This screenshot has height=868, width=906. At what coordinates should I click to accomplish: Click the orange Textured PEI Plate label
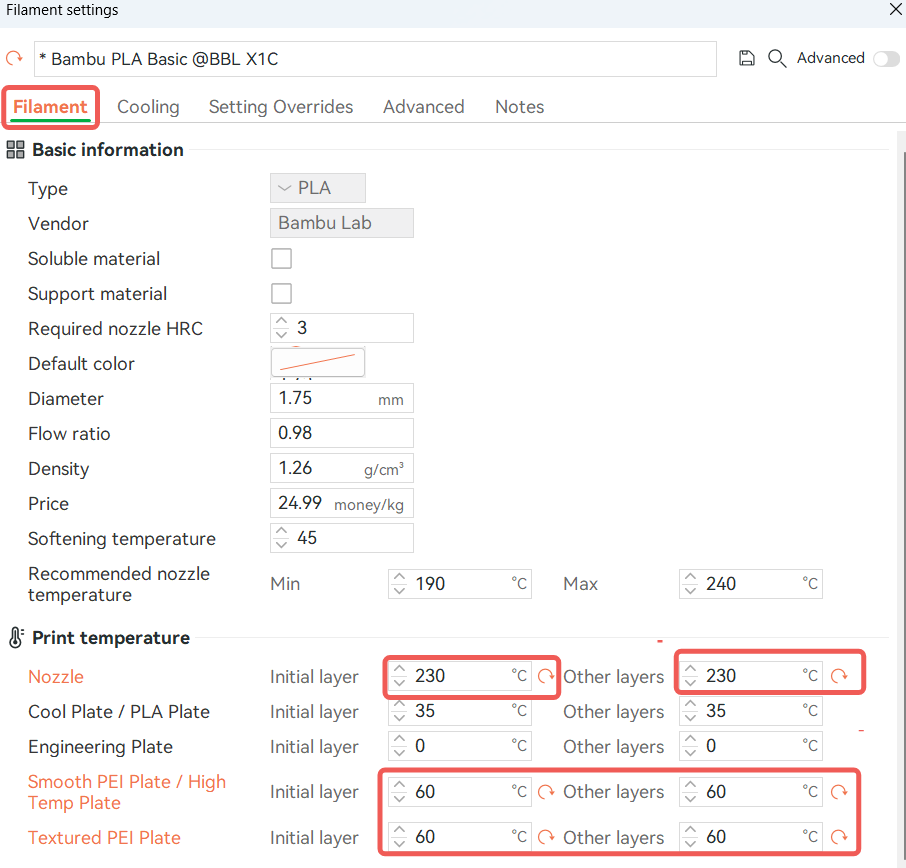pos(104,838)
